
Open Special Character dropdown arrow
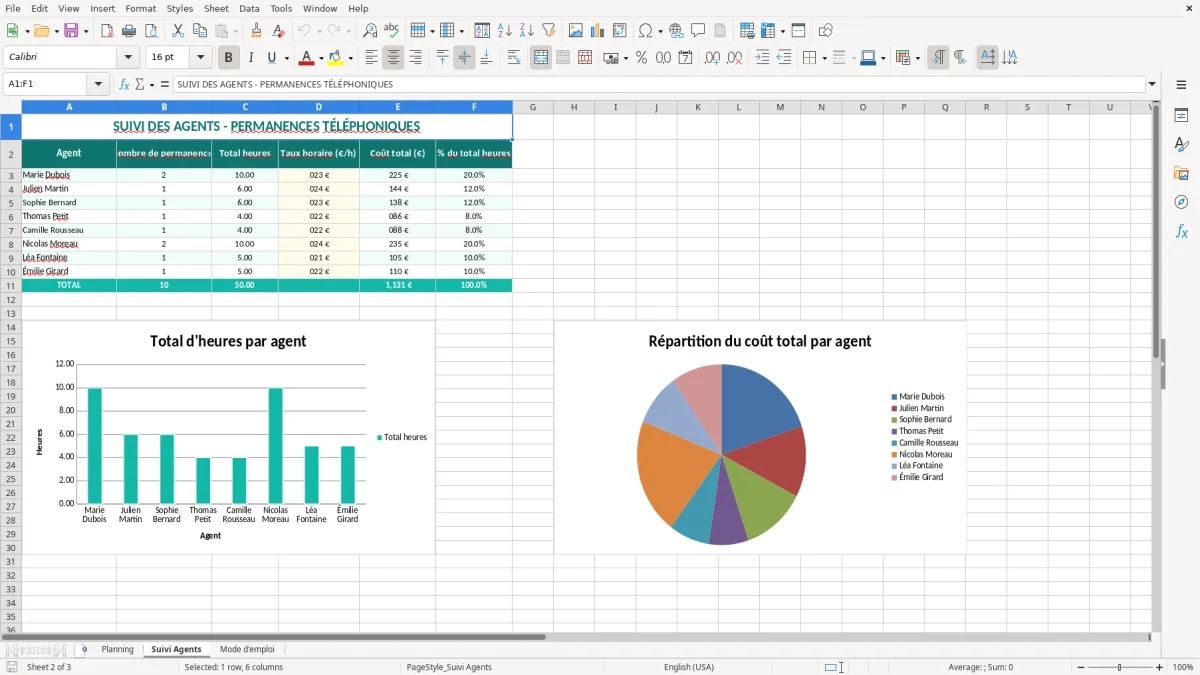coord(658,31)
